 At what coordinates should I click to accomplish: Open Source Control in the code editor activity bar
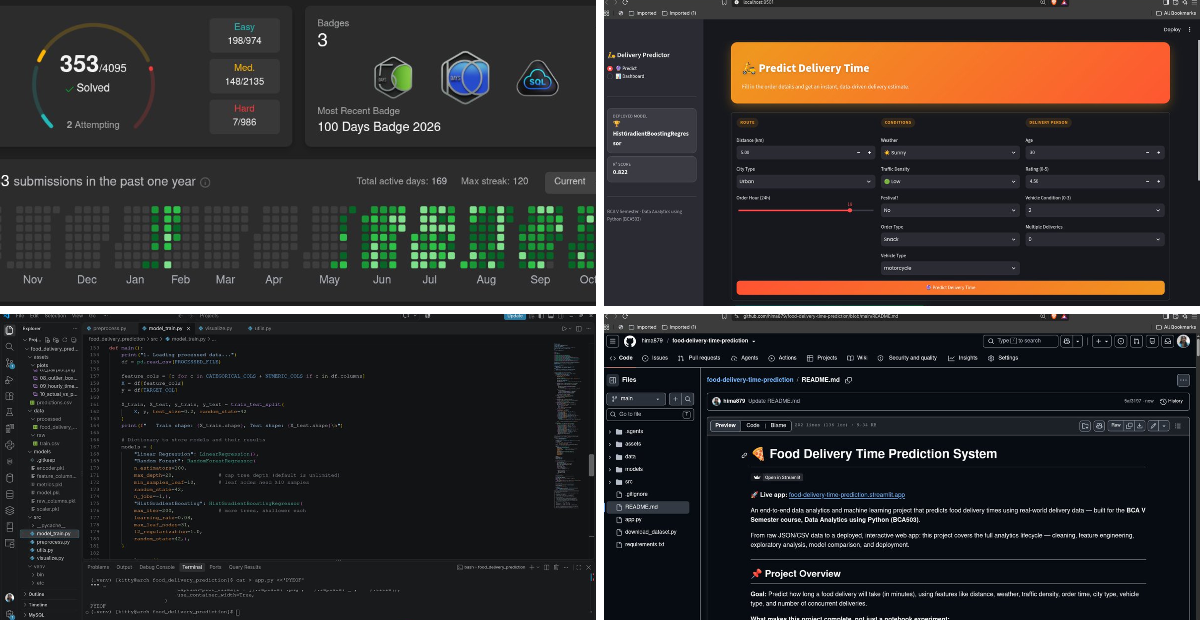(x=8, y=362)
